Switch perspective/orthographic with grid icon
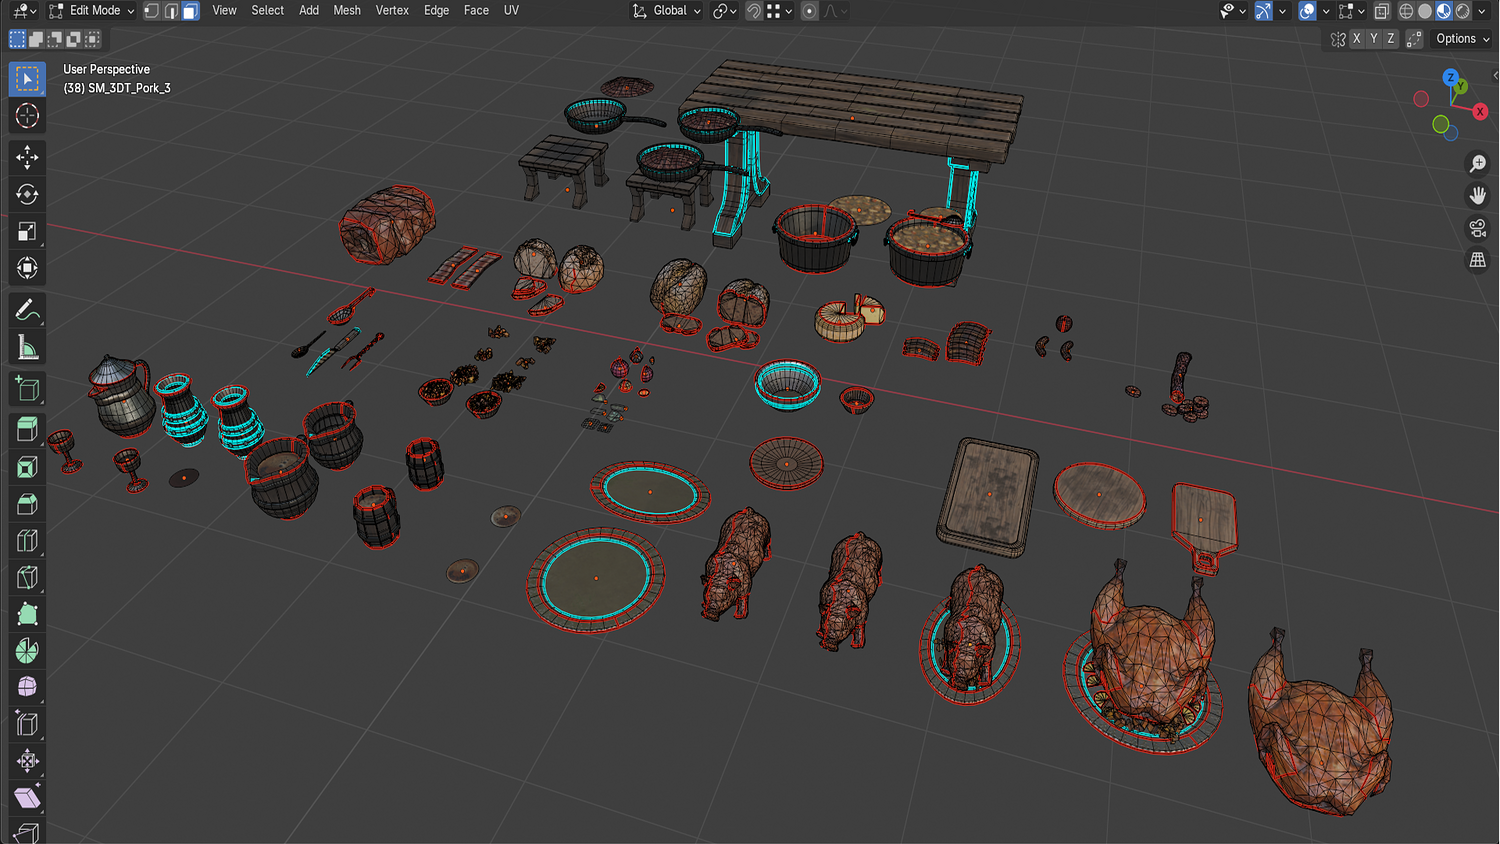This screenshot has height=844, width=1500. click(1478, 260)
